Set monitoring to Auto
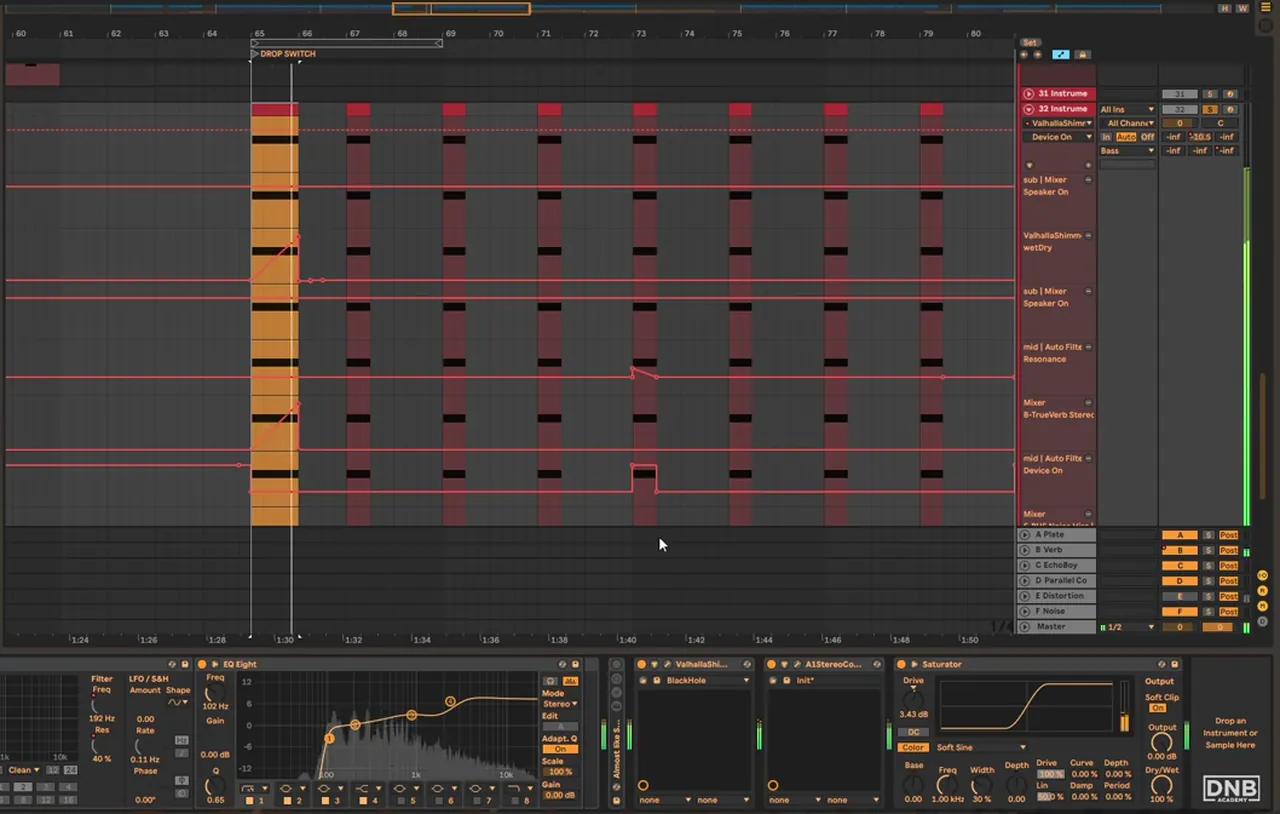The height and width of the screenshot is (814, 1280). pyautogui.click(x=1126, y=137)
